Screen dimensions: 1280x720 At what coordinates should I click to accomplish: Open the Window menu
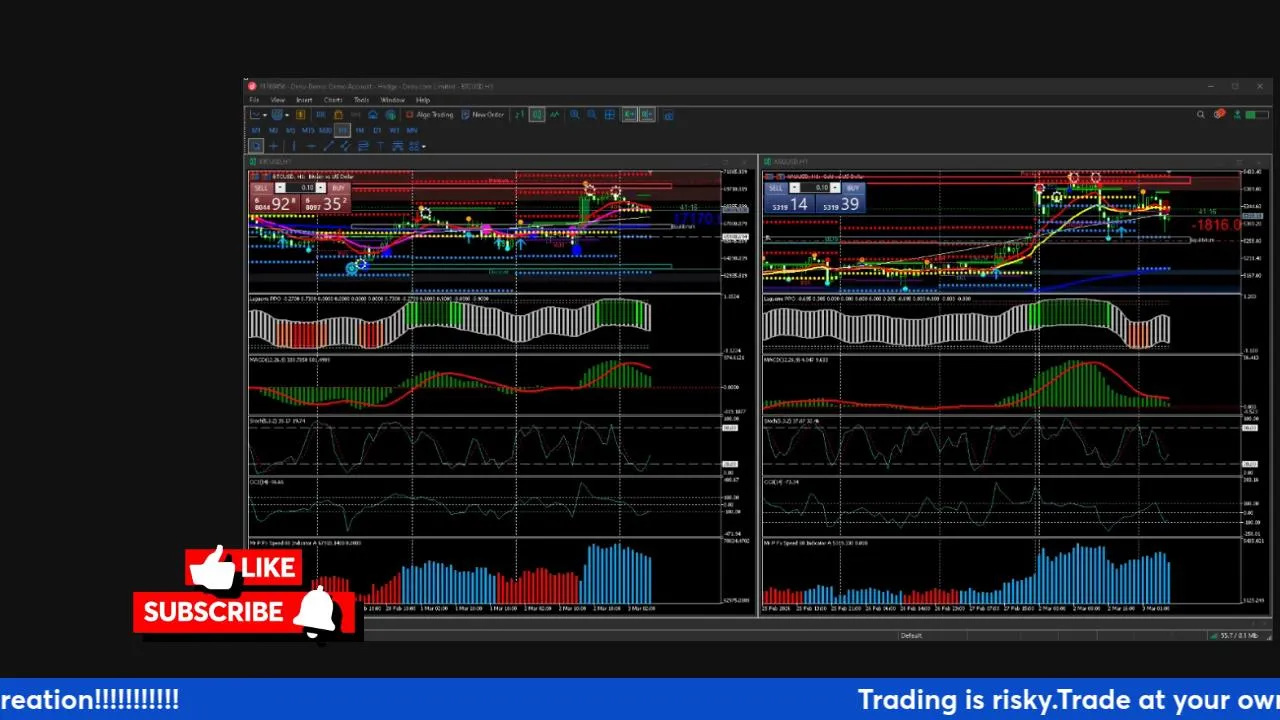[393, 100]
